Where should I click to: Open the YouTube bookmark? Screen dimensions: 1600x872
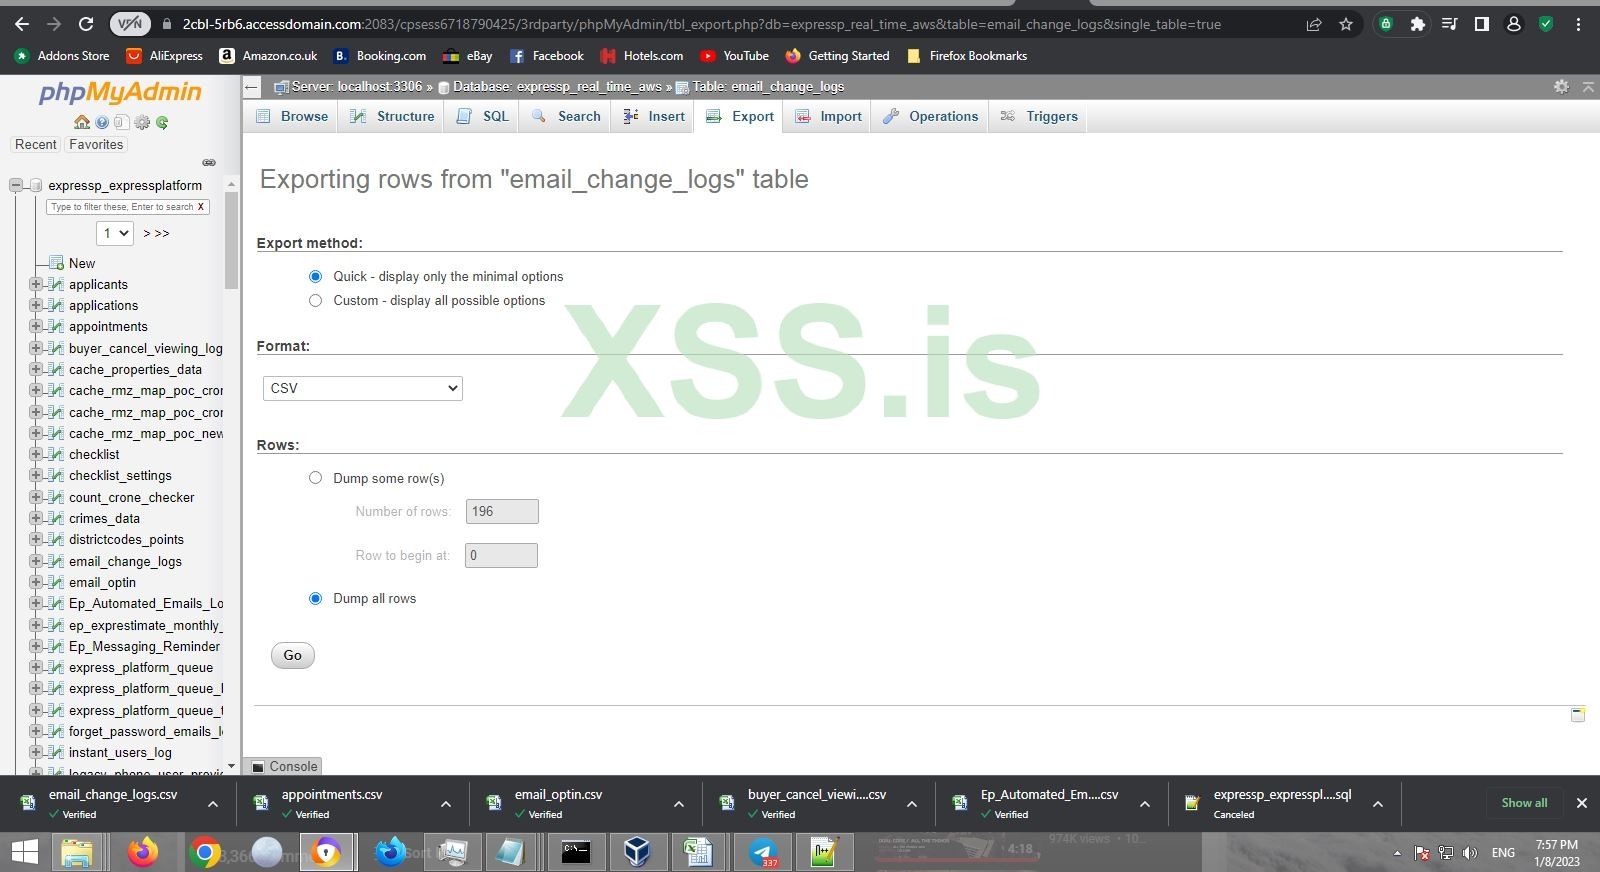(x=734, y=56)
